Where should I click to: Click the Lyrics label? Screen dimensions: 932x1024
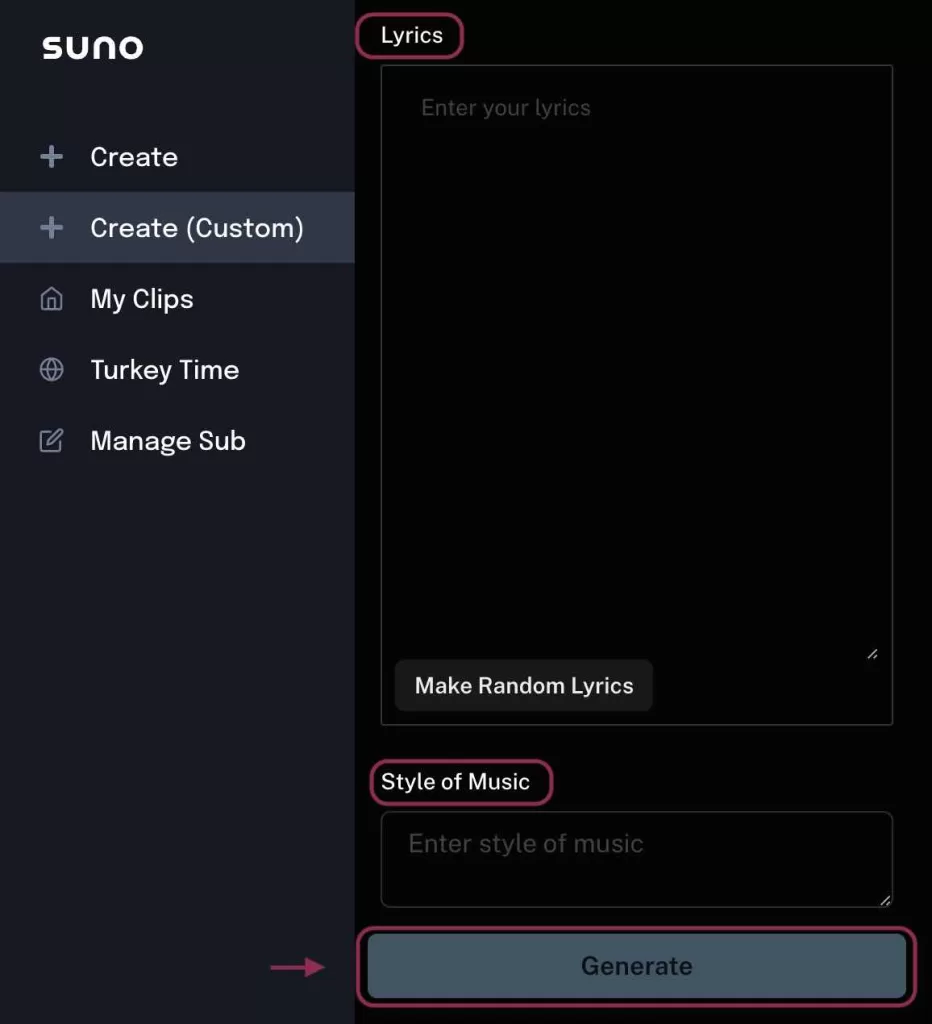pyautogui.click(x=411, y=35)
